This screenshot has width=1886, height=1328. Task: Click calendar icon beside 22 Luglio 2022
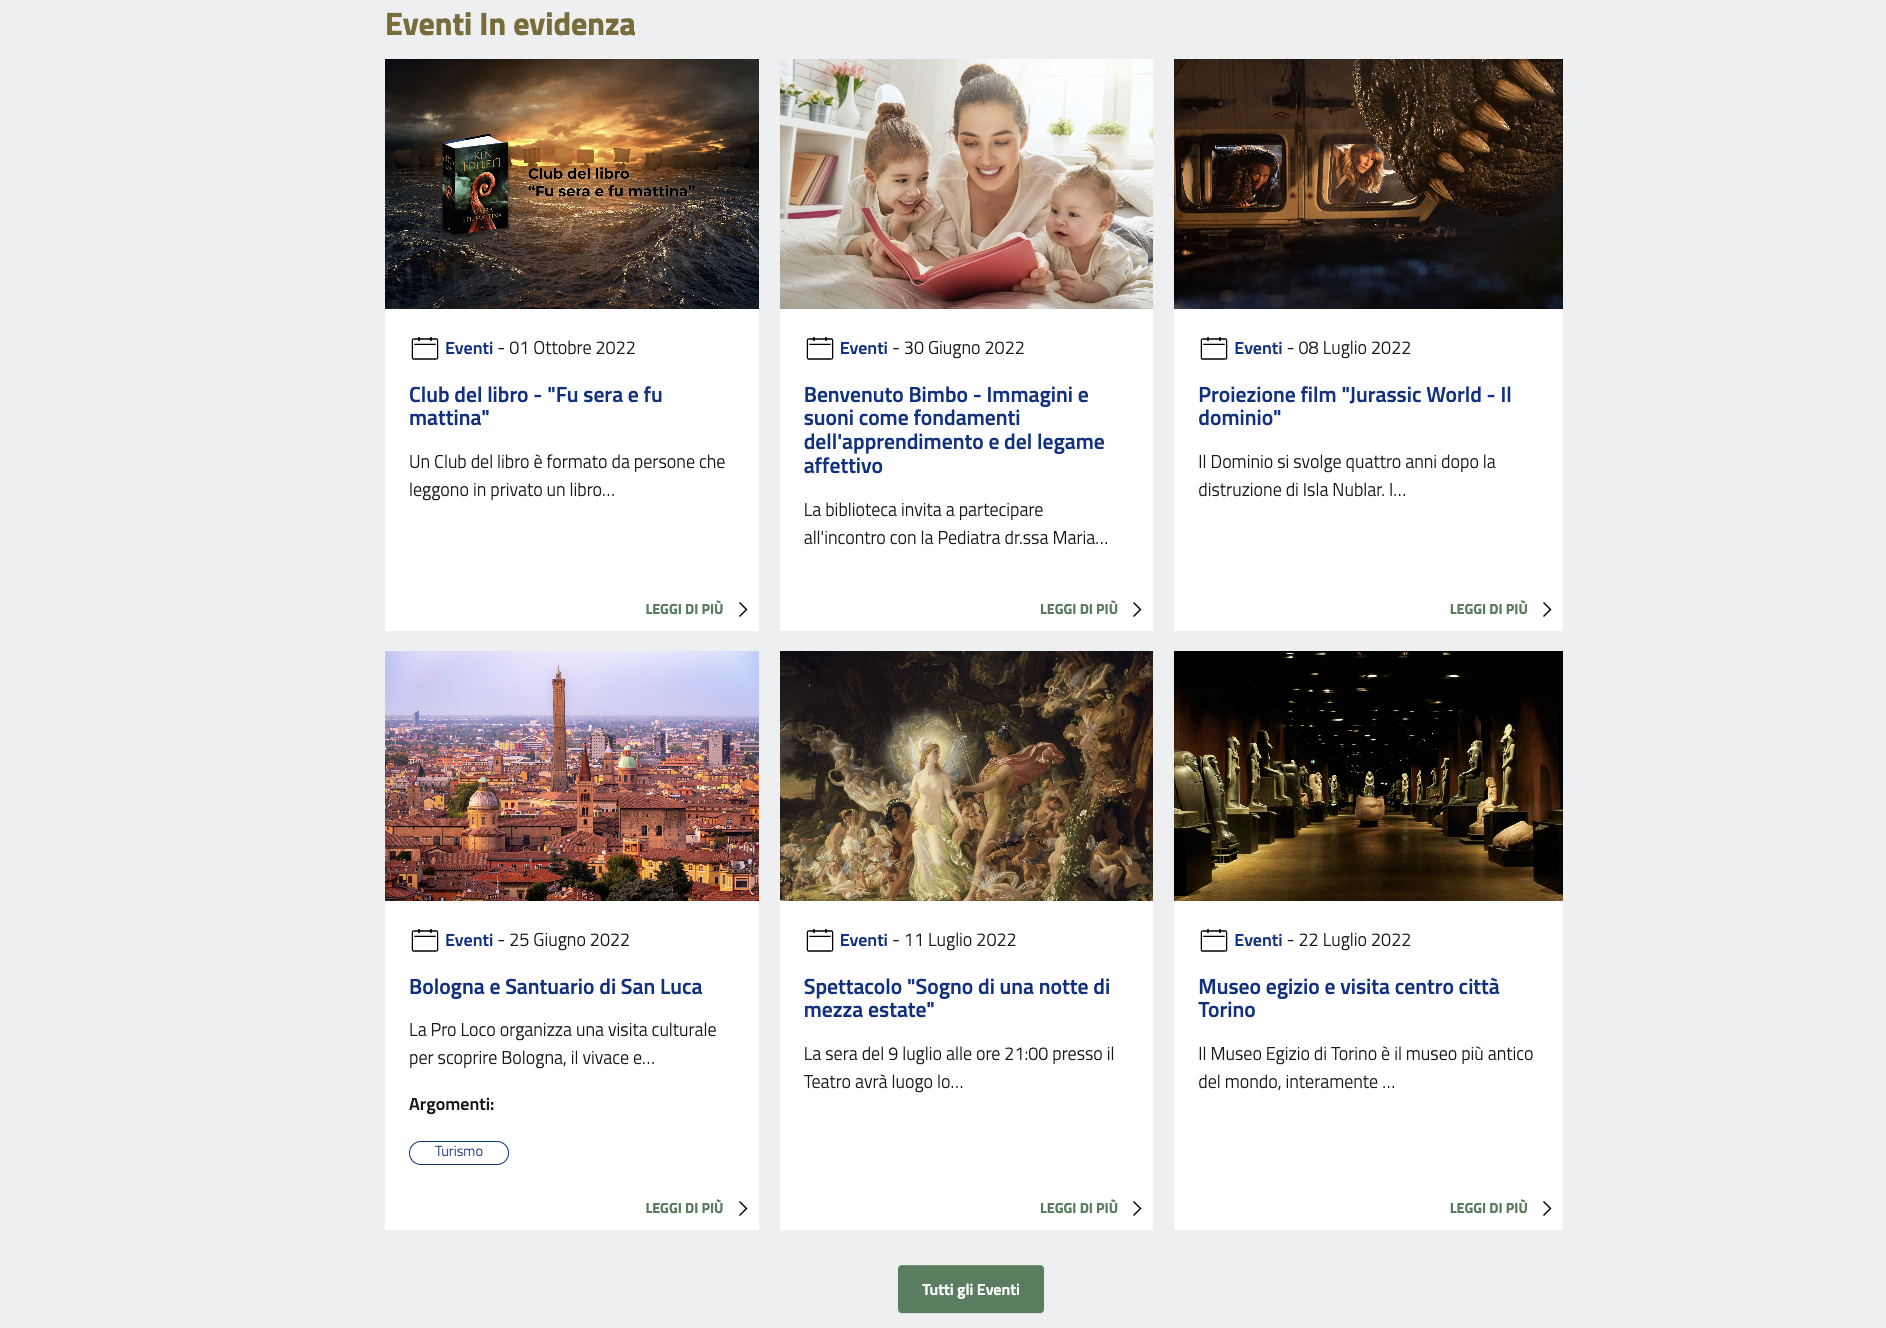1213,940
